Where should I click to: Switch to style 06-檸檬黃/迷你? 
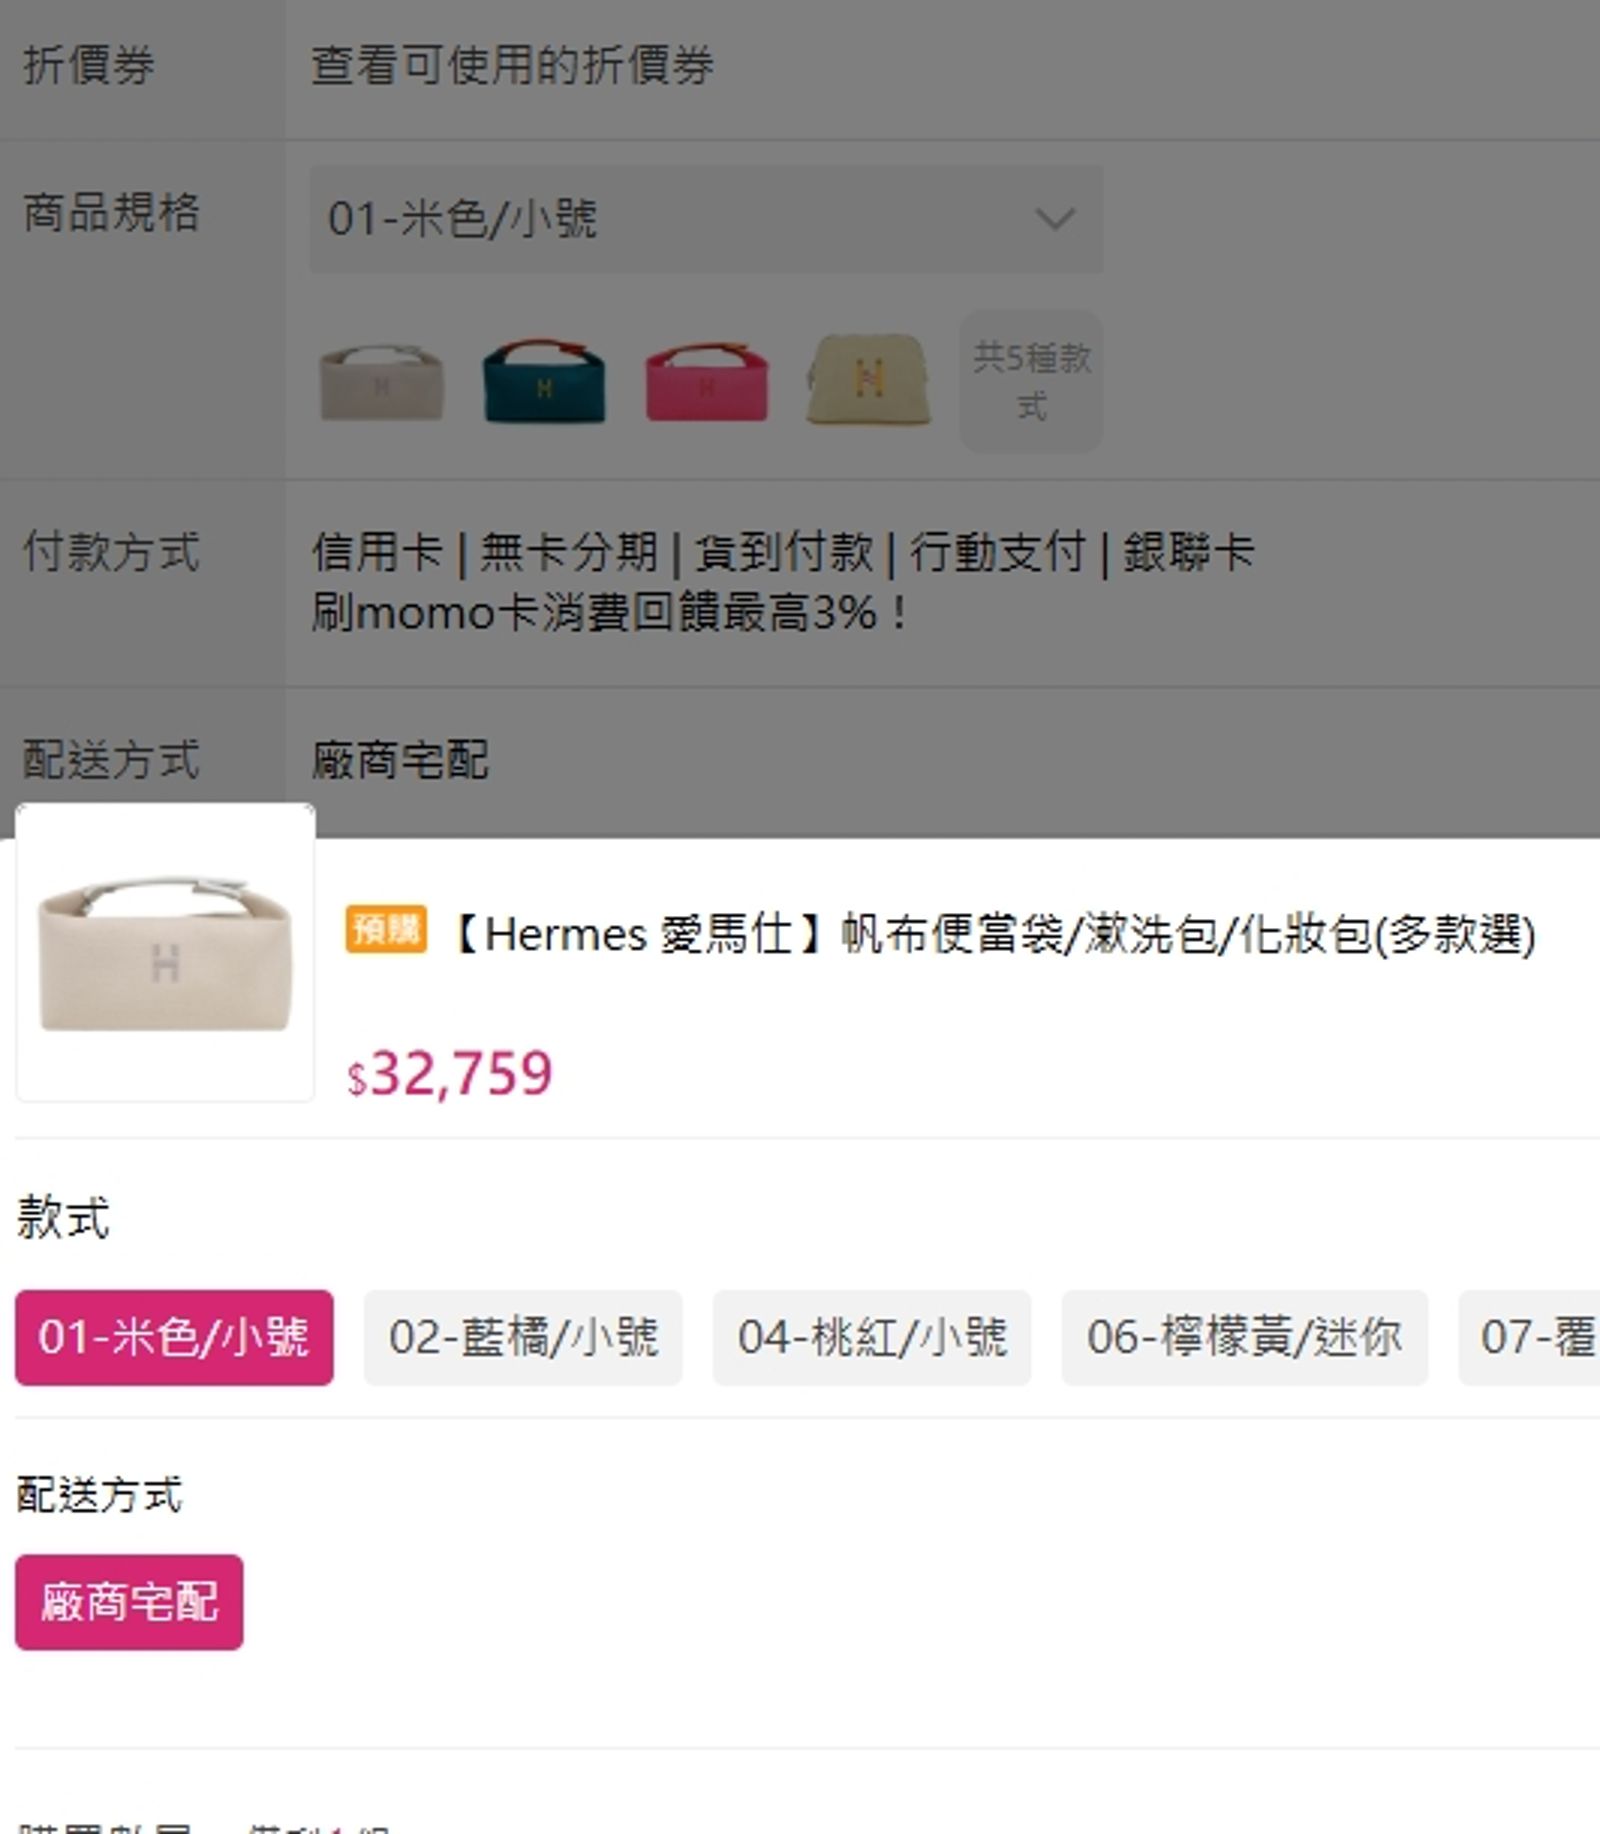(1244, 1337)
